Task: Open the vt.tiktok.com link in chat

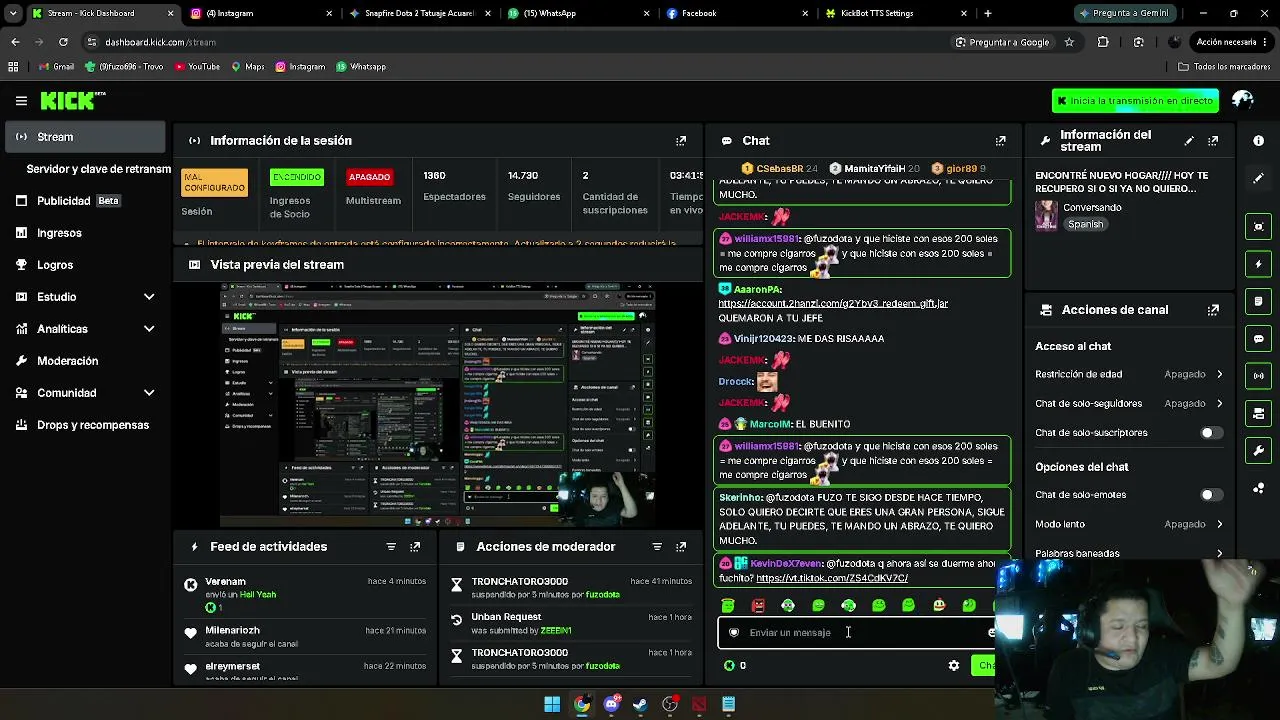Action: [832, 578]
